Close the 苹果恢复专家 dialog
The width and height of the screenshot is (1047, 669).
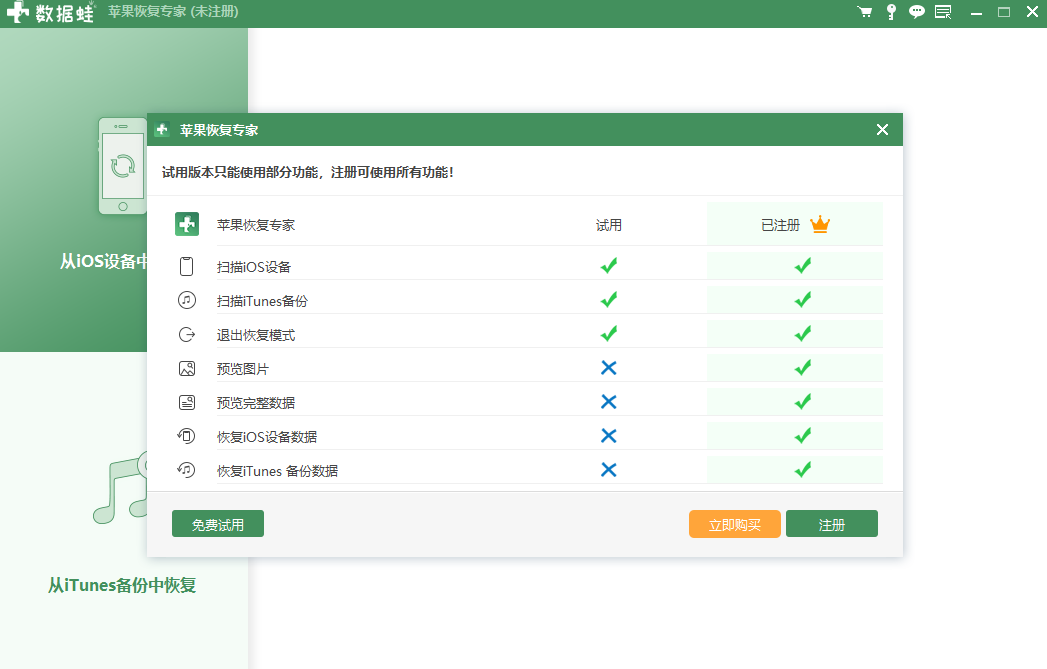[x=882, y=129]
